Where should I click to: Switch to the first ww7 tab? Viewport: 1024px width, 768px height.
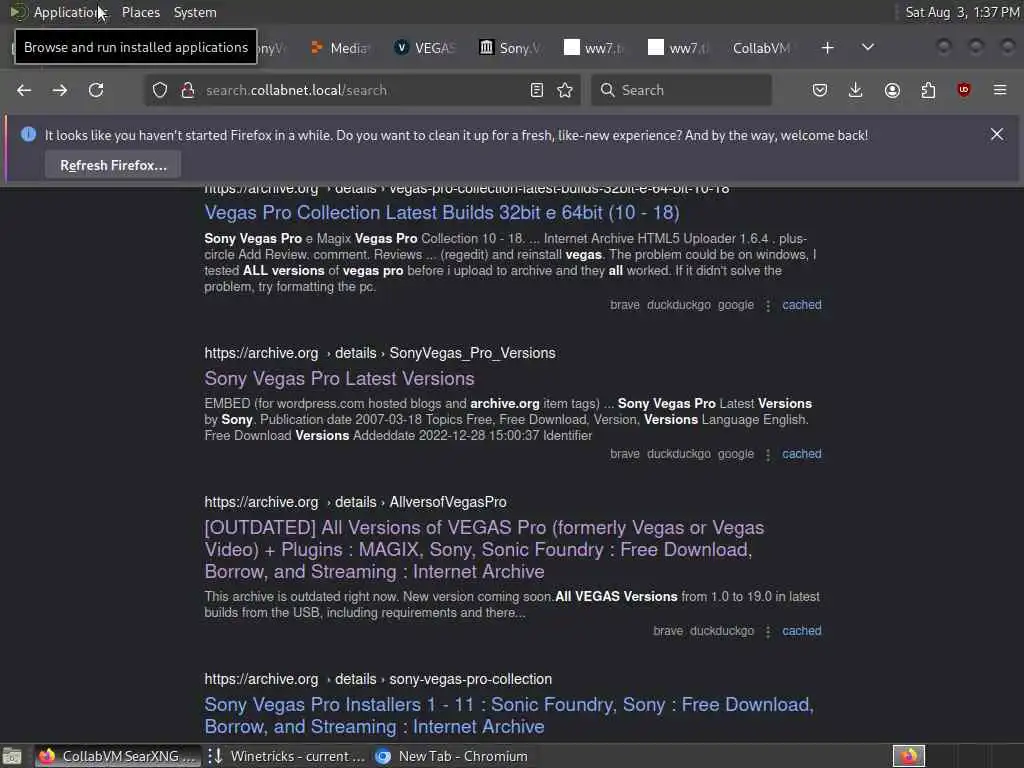pos(594,48)
